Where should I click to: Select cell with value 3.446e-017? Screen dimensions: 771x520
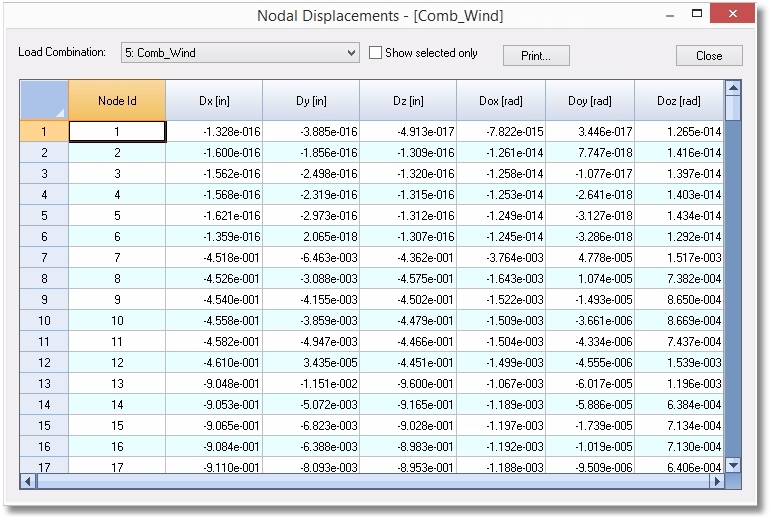[590, 132]
